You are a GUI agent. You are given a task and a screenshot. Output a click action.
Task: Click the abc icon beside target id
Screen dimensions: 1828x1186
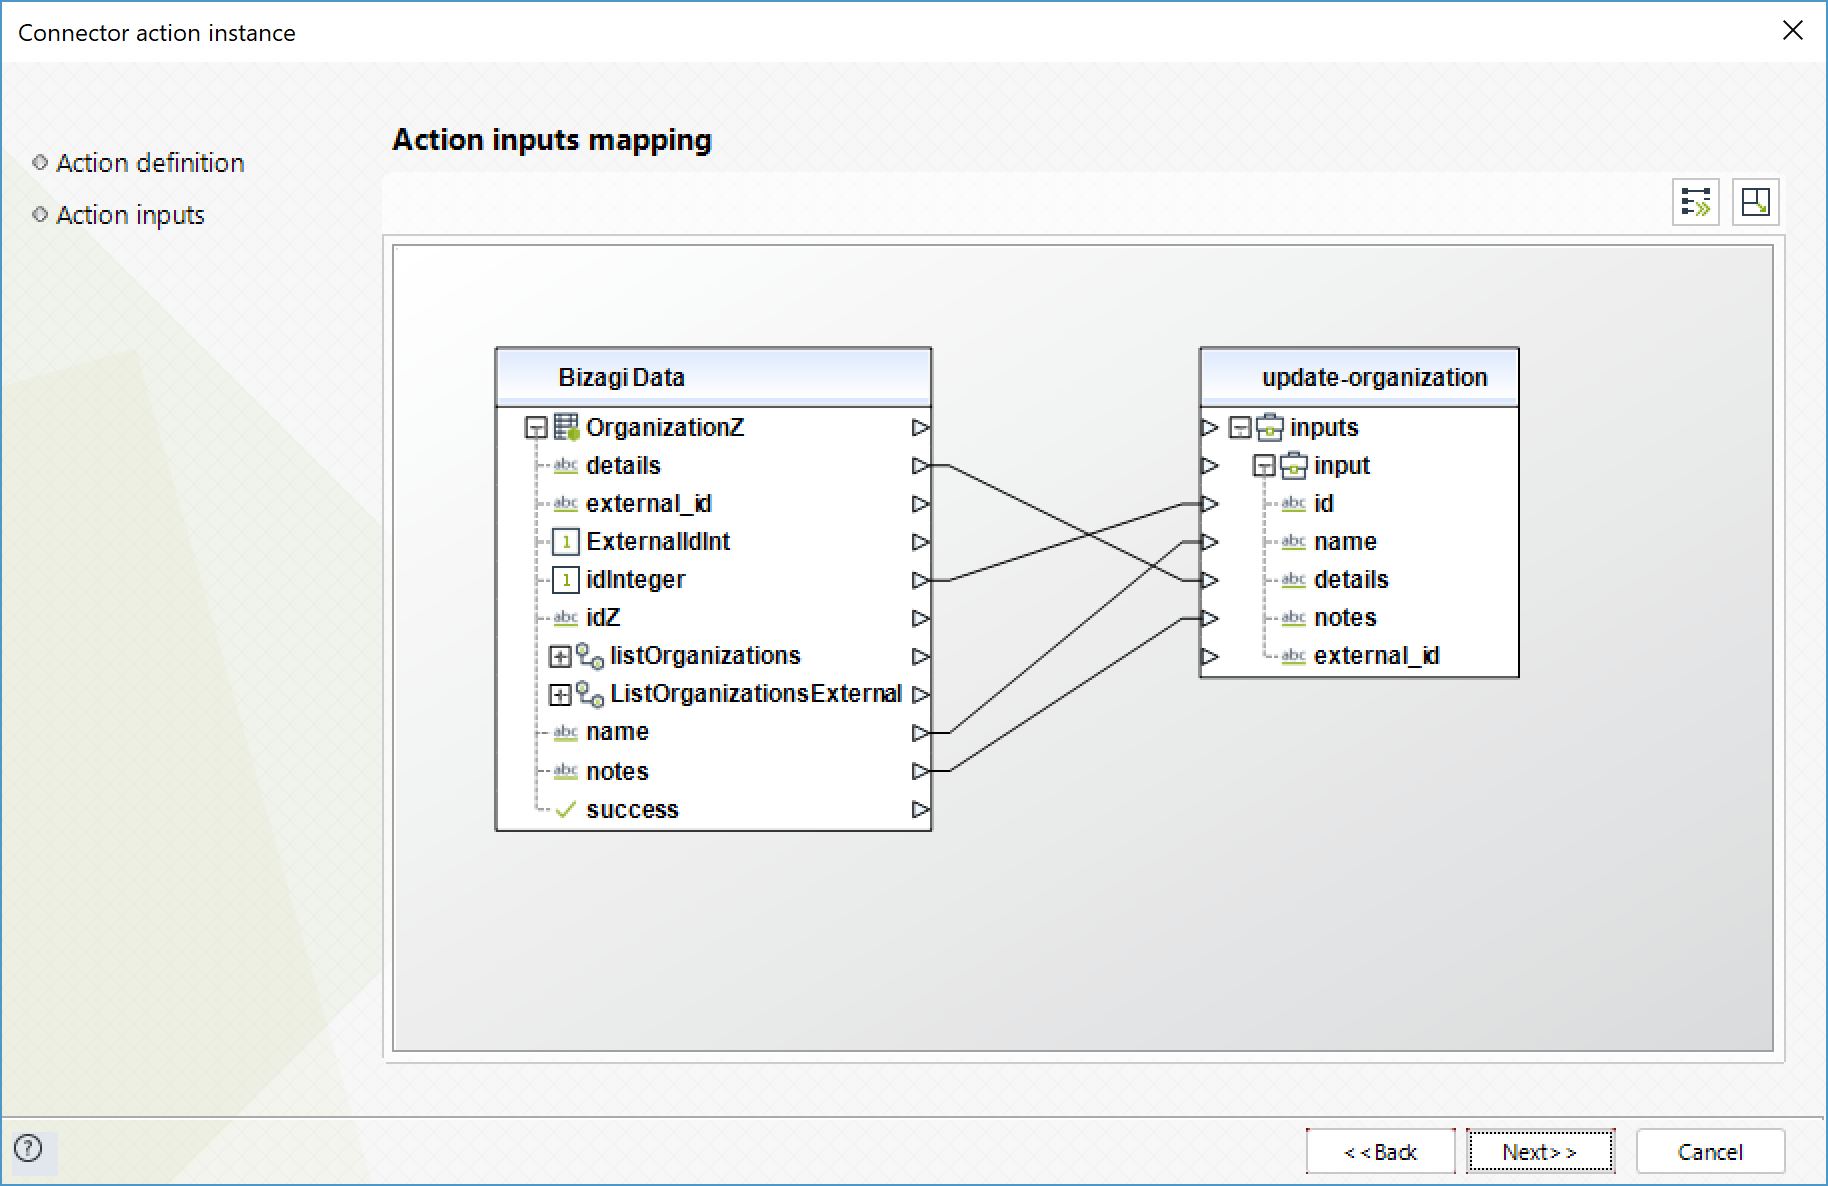tap(1294, 503)
